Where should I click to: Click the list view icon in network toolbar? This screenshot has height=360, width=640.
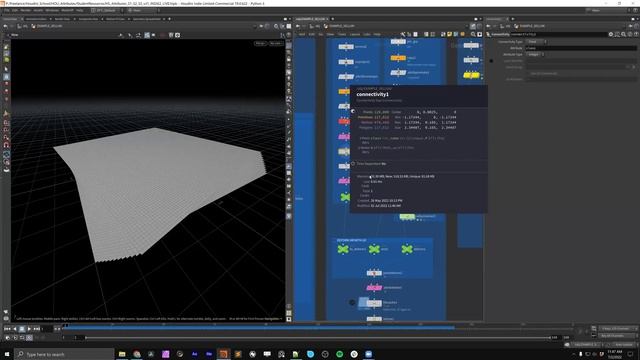coord(426,34)
